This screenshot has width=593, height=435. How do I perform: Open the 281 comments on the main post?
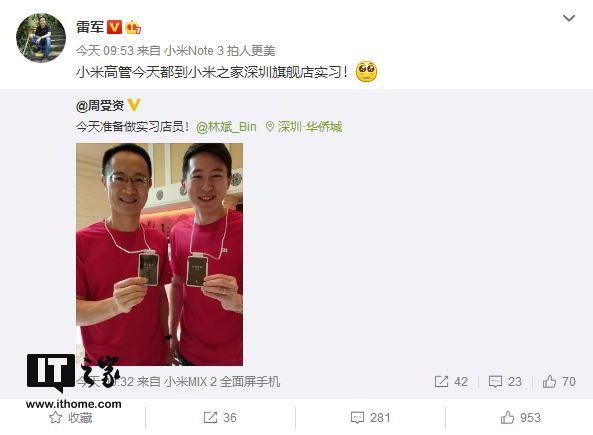[370, 418]
